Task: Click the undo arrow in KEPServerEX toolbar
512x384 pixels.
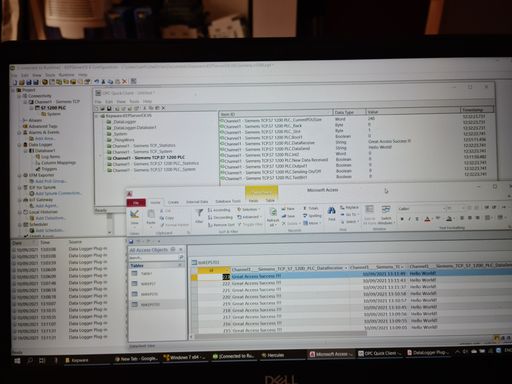Action: pos(97,81)
